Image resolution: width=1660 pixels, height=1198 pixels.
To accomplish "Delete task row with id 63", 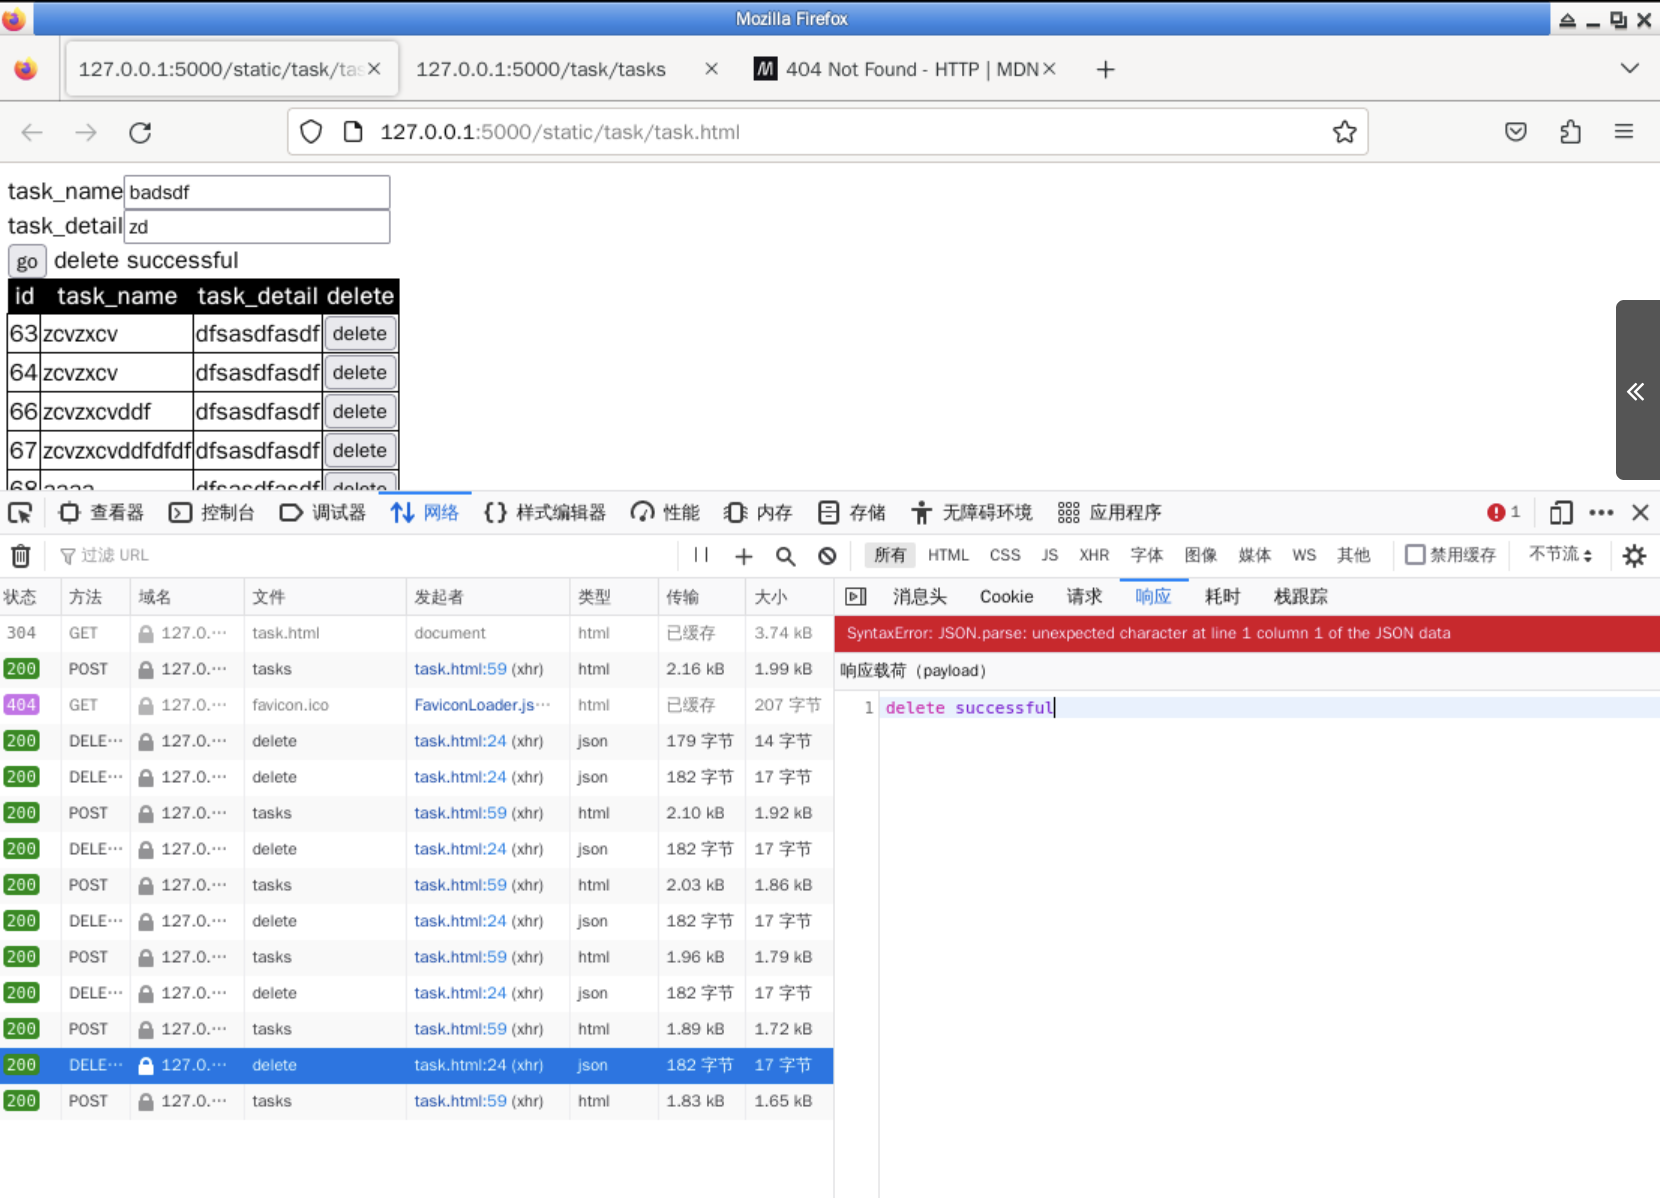I will click(360, 334).
